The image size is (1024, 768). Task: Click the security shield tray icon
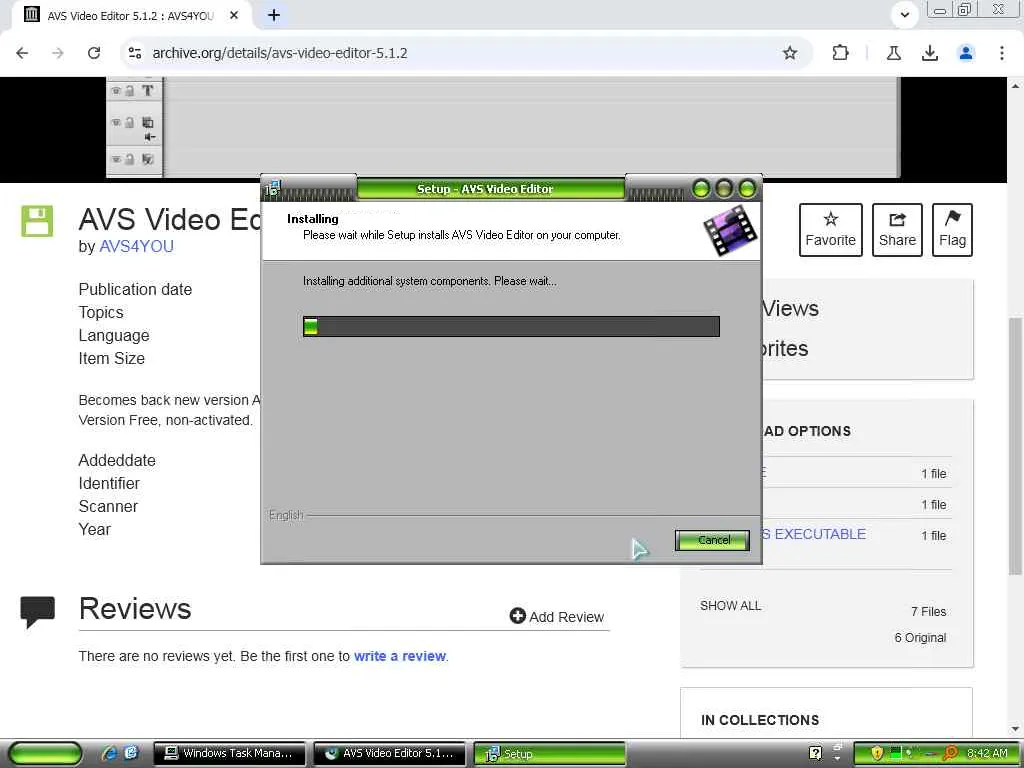[876, 754]
